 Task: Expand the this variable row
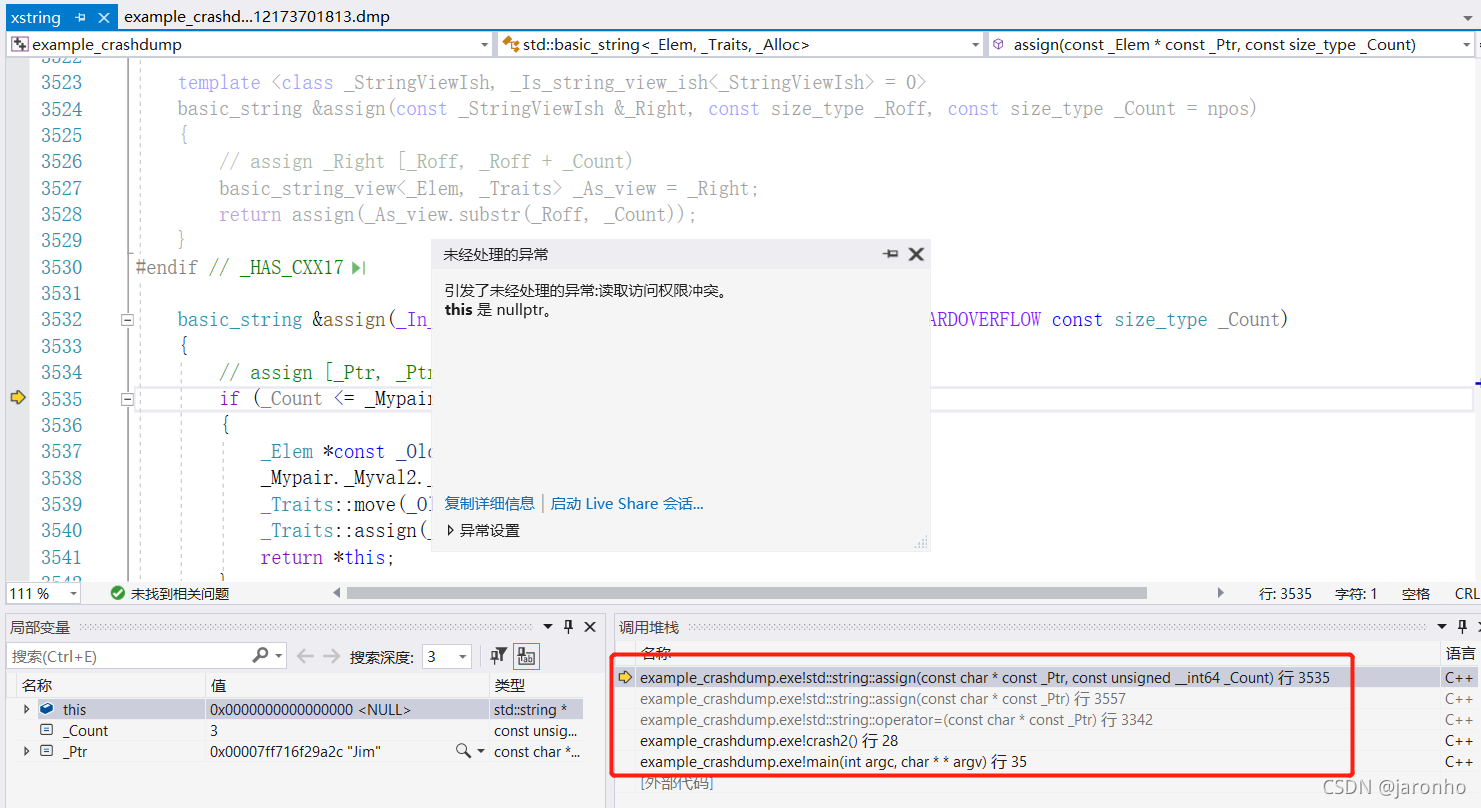(x=26, y=709)
